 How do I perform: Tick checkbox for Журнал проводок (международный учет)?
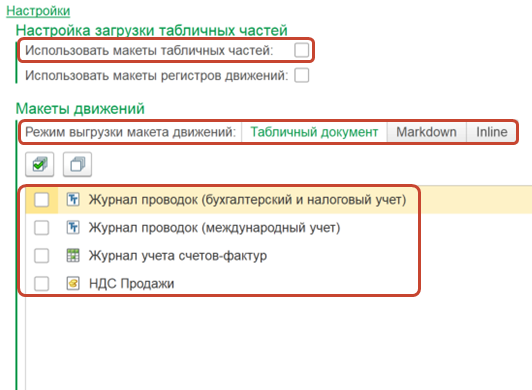coord(41,227)
